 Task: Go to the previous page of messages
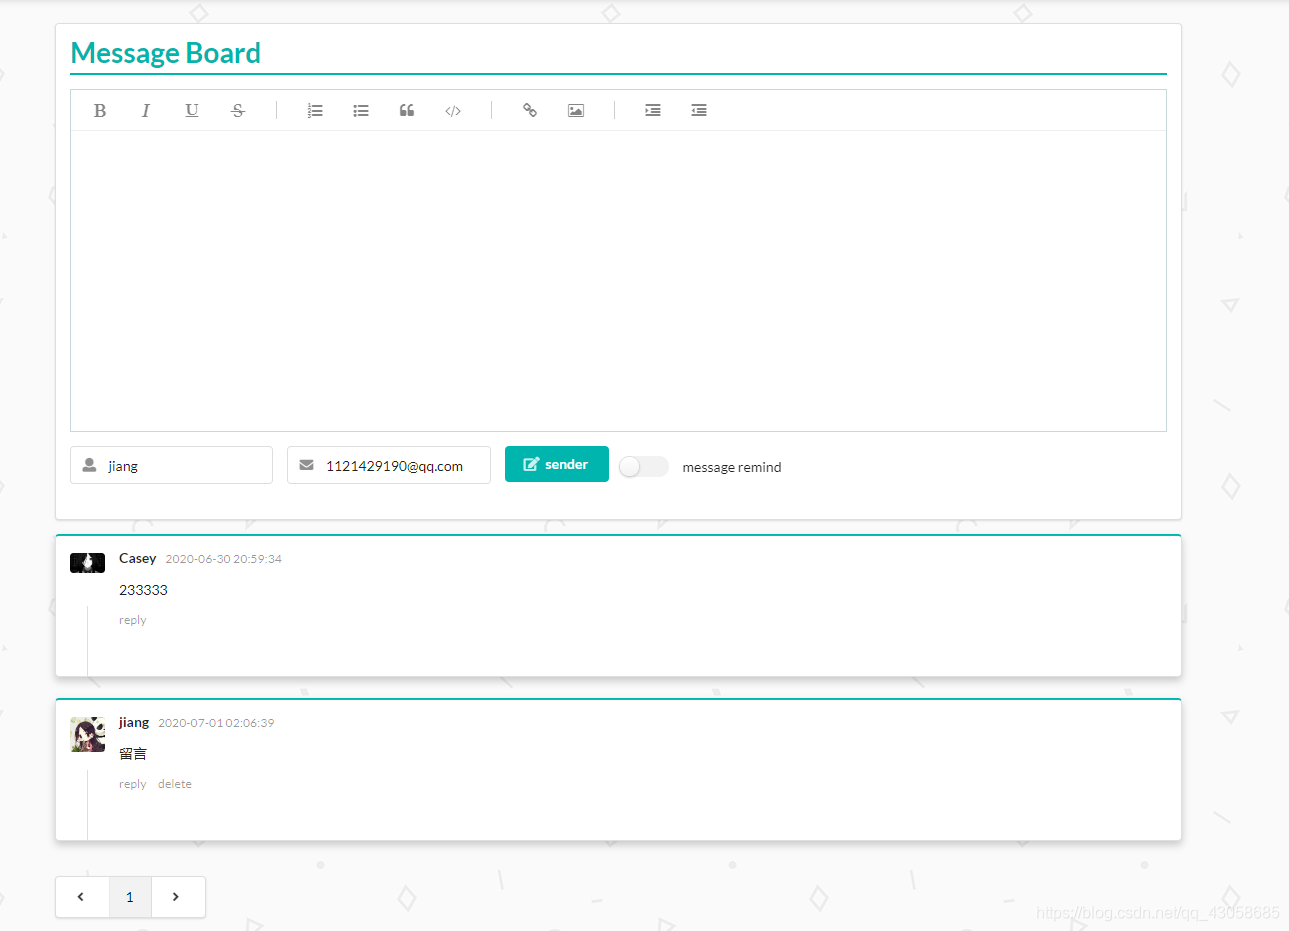point(82,897)
